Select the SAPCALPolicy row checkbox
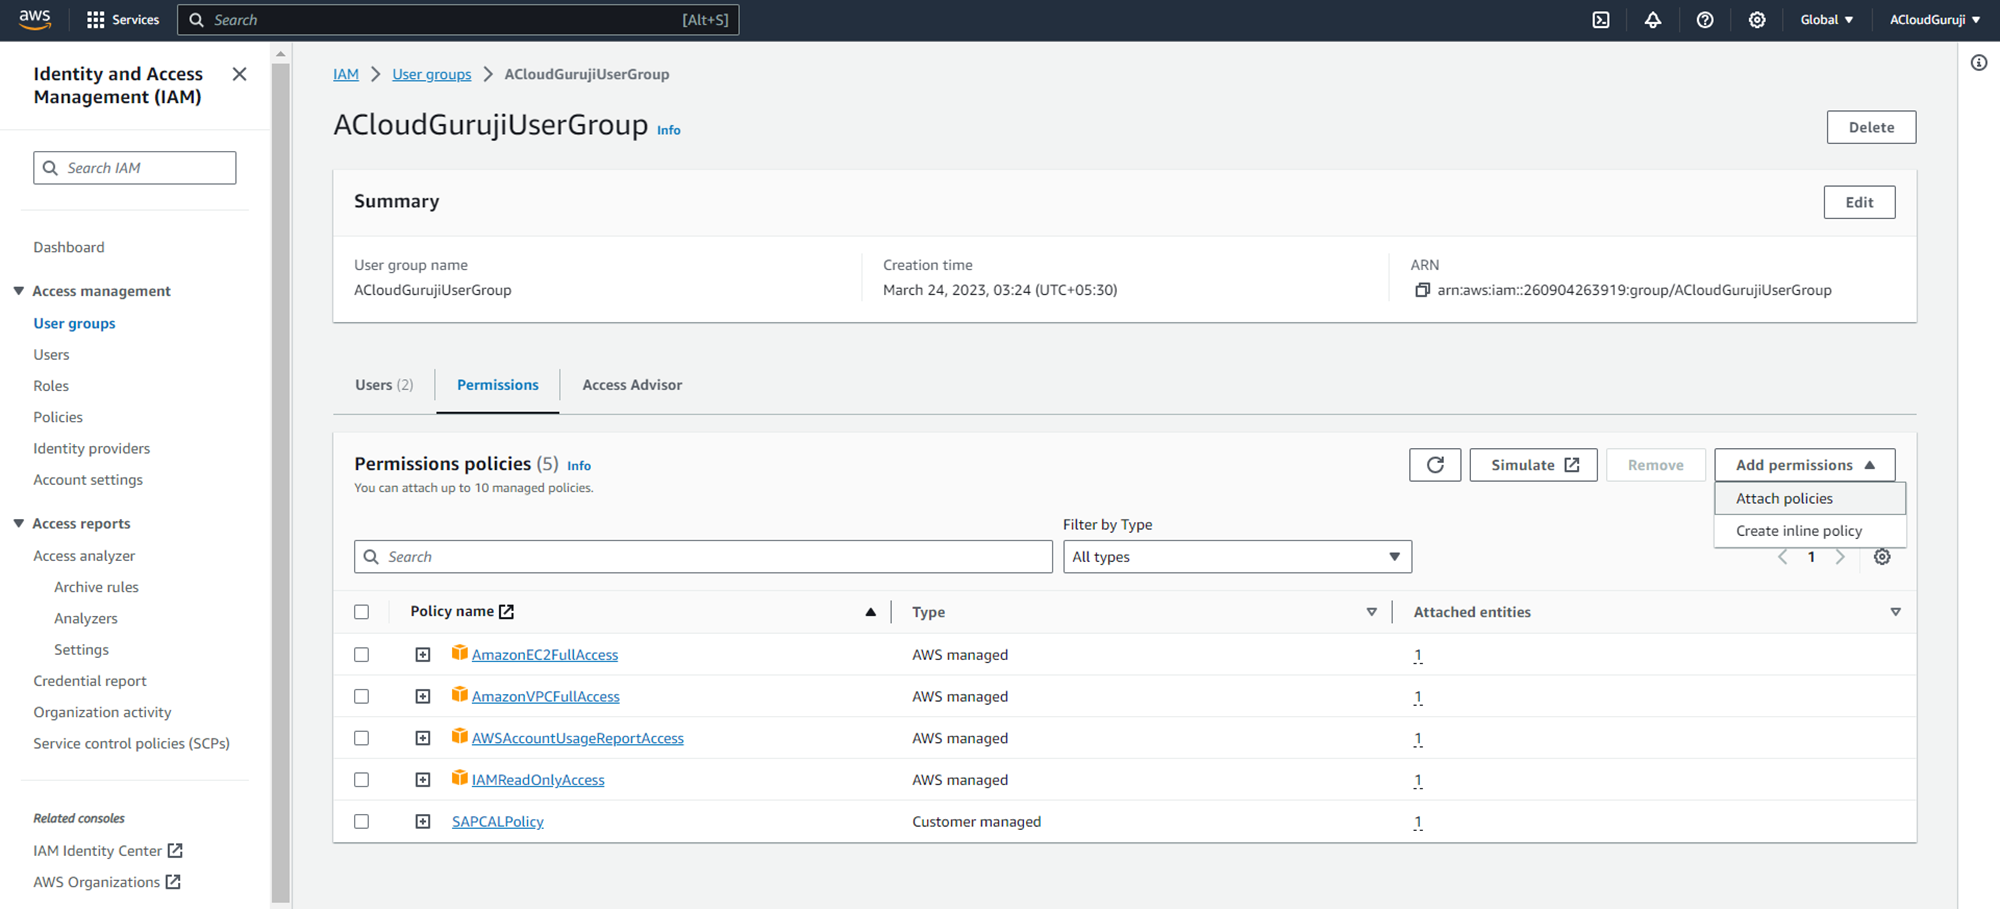The width and height of the screenshot is (2000, 909). pos(362,822)
